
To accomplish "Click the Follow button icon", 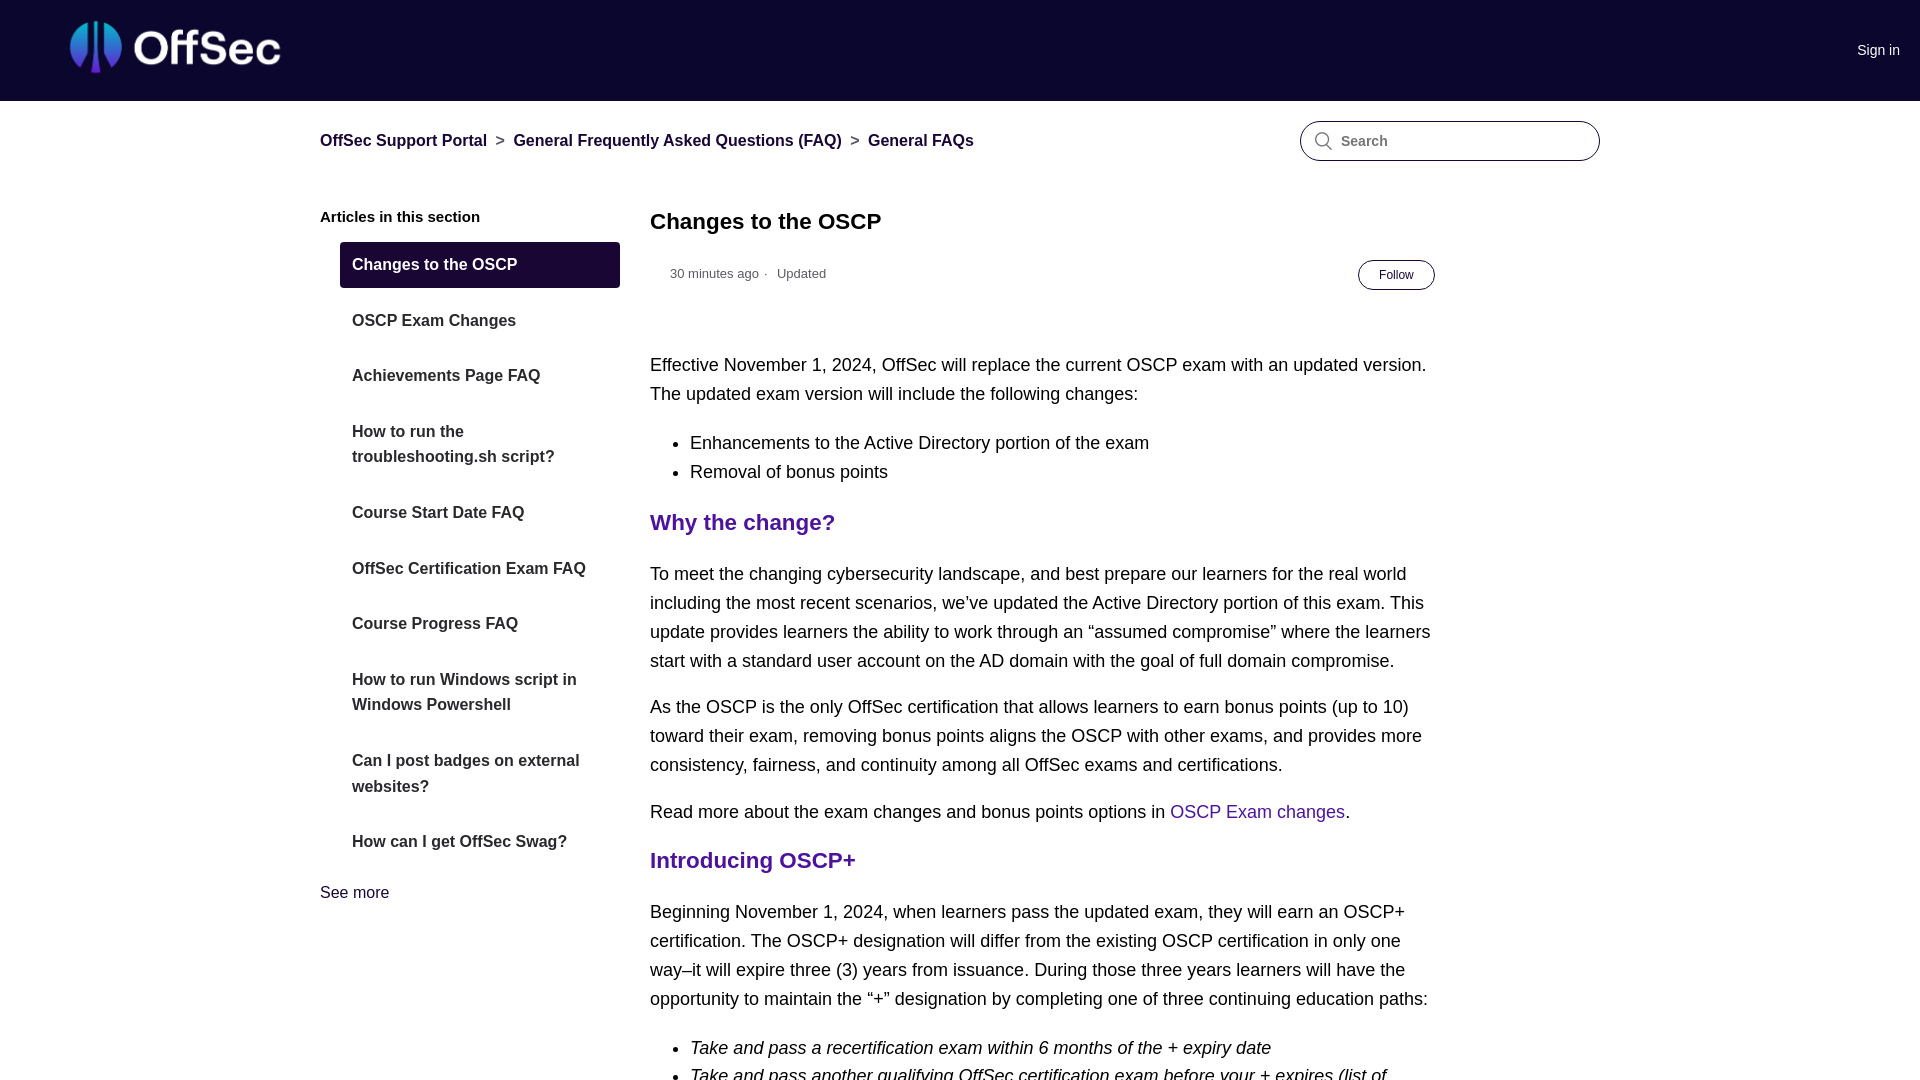I will (1396, 274).
